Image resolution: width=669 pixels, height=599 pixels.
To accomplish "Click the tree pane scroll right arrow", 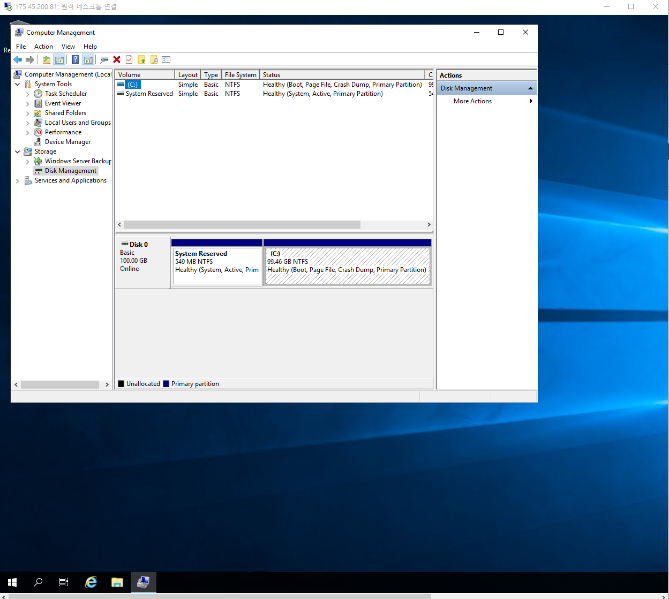I will (x=107, y=385).
